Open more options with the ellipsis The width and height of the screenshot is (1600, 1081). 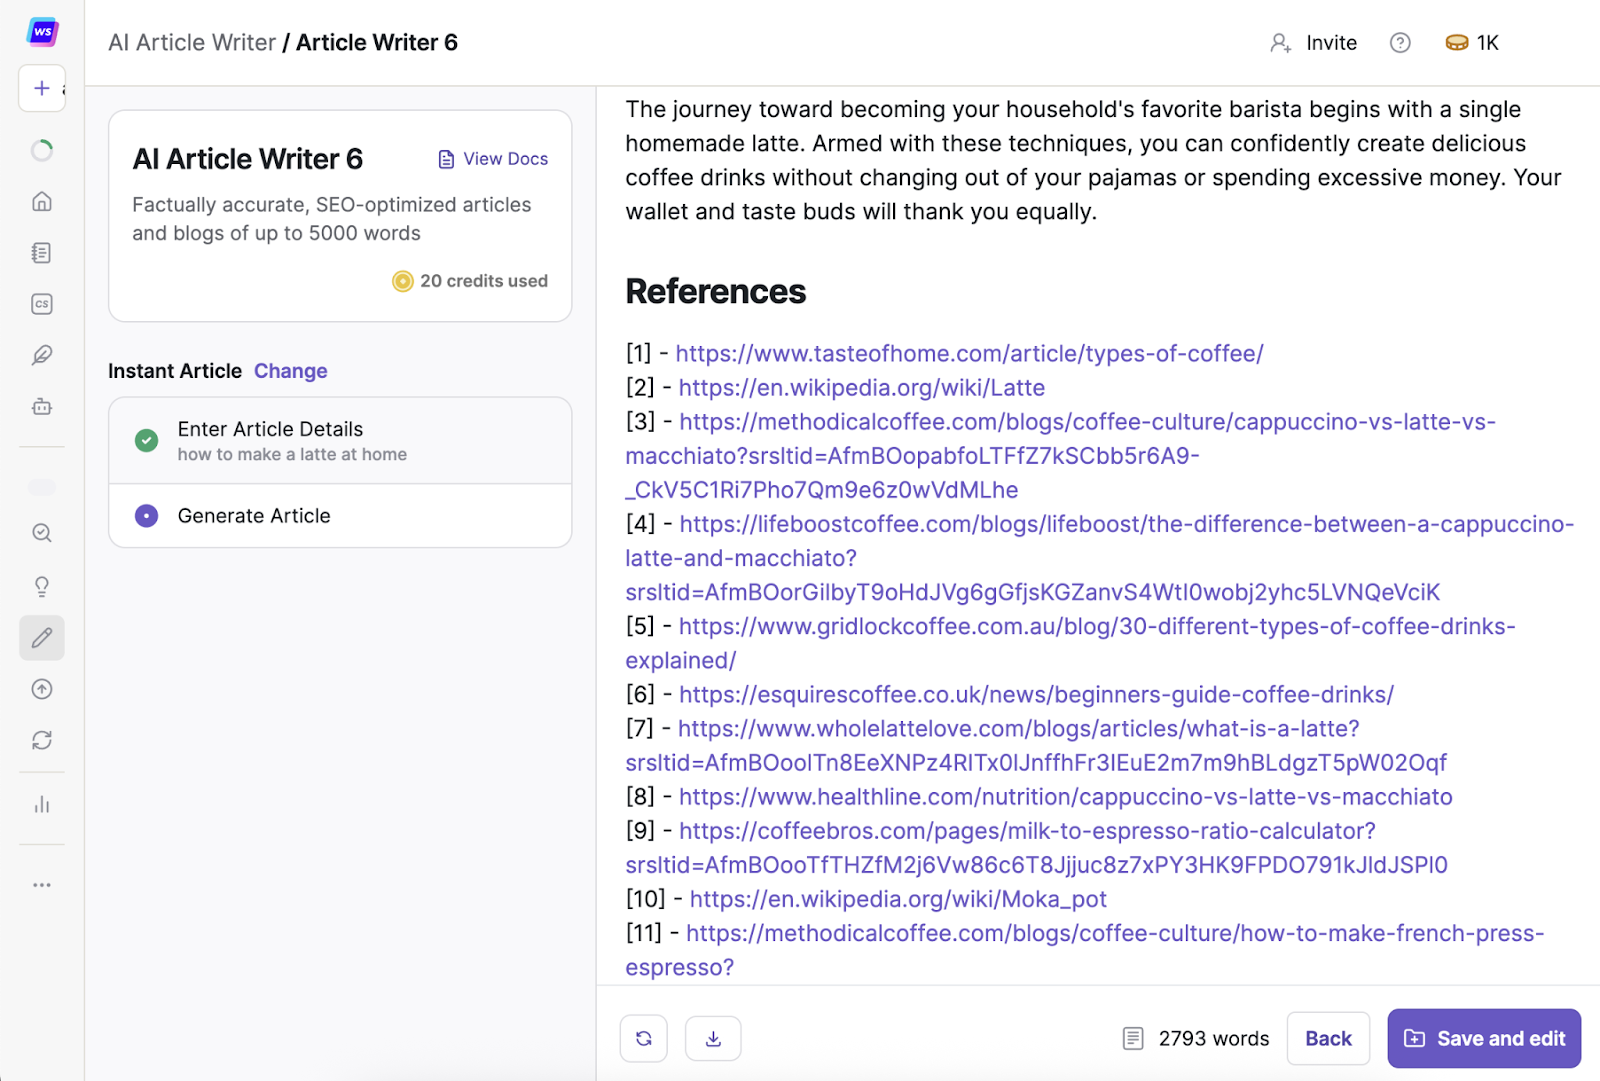click(x=42, y=885)
